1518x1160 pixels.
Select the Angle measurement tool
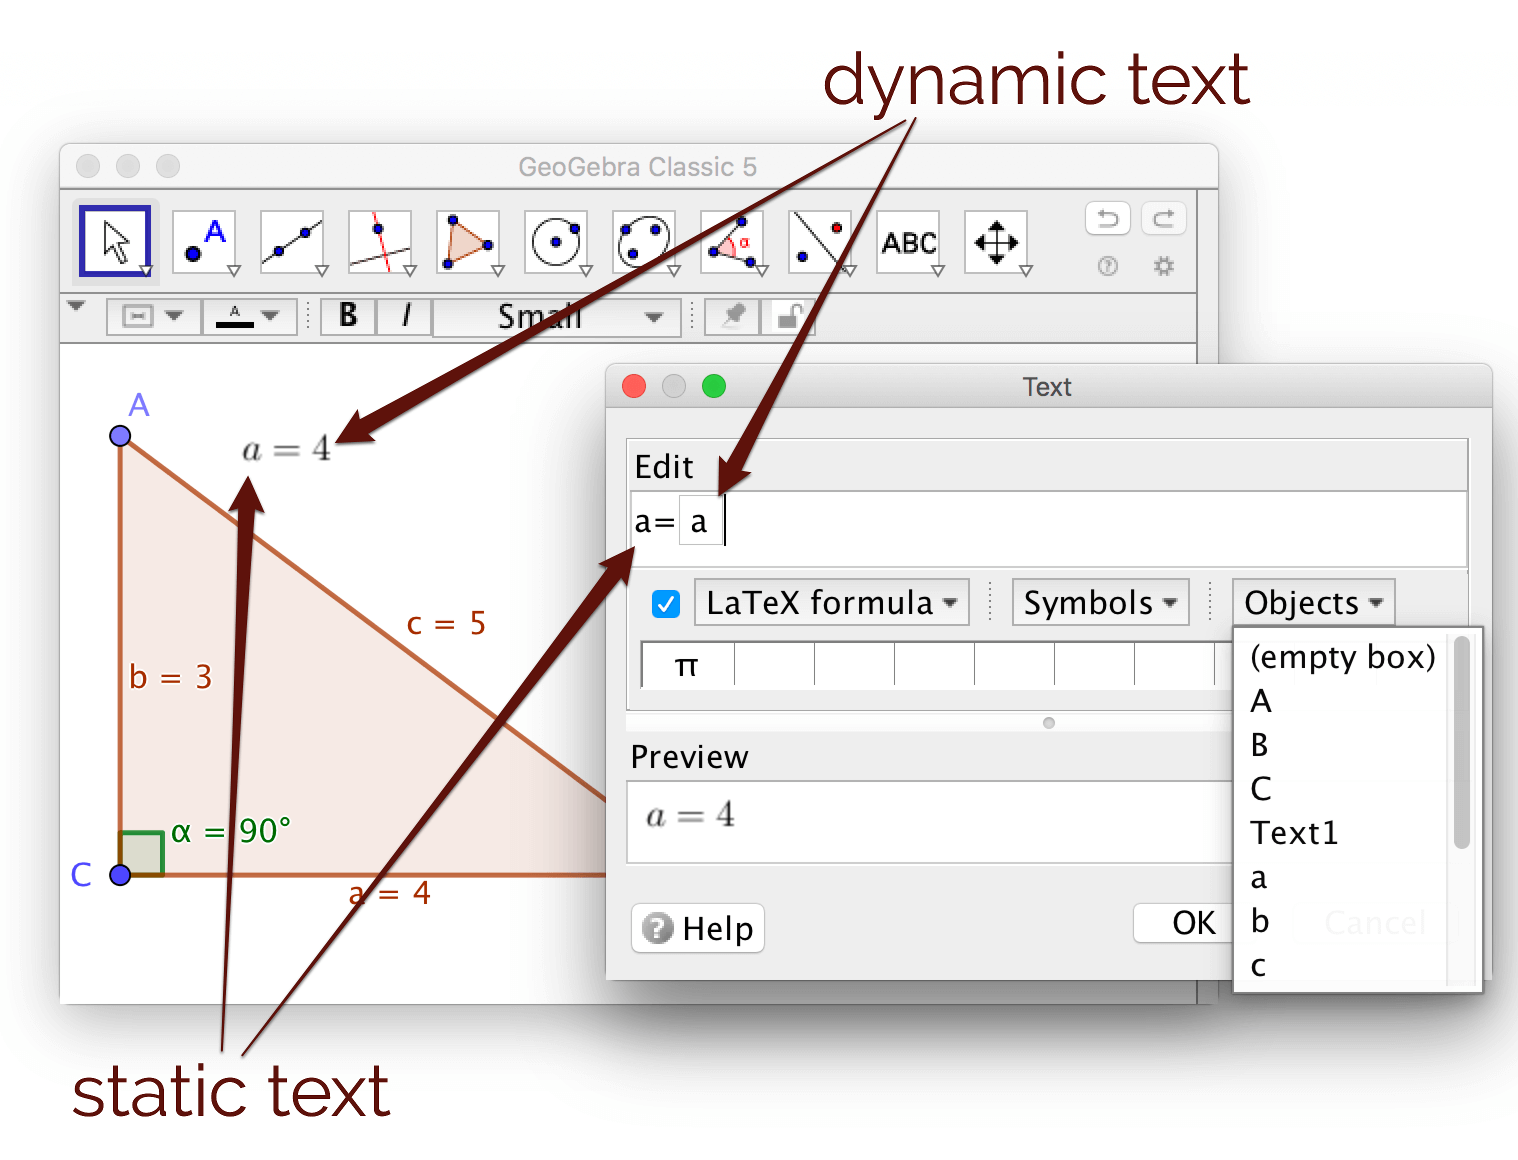pyautogui.click(x=733, y=240)
